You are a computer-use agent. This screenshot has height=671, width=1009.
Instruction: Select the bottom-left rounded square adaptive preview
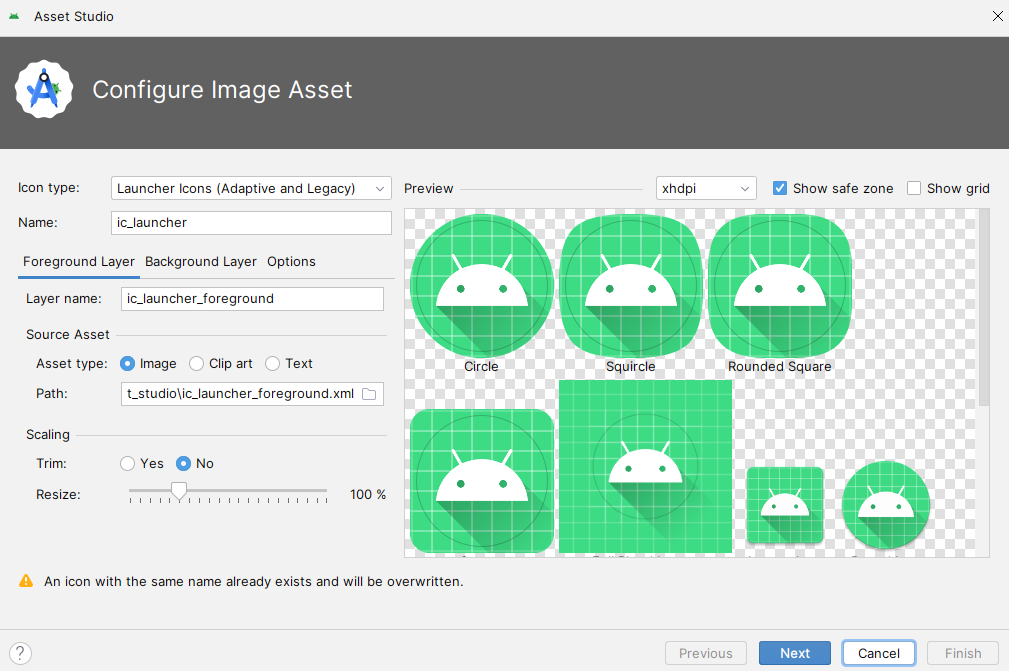481,481
